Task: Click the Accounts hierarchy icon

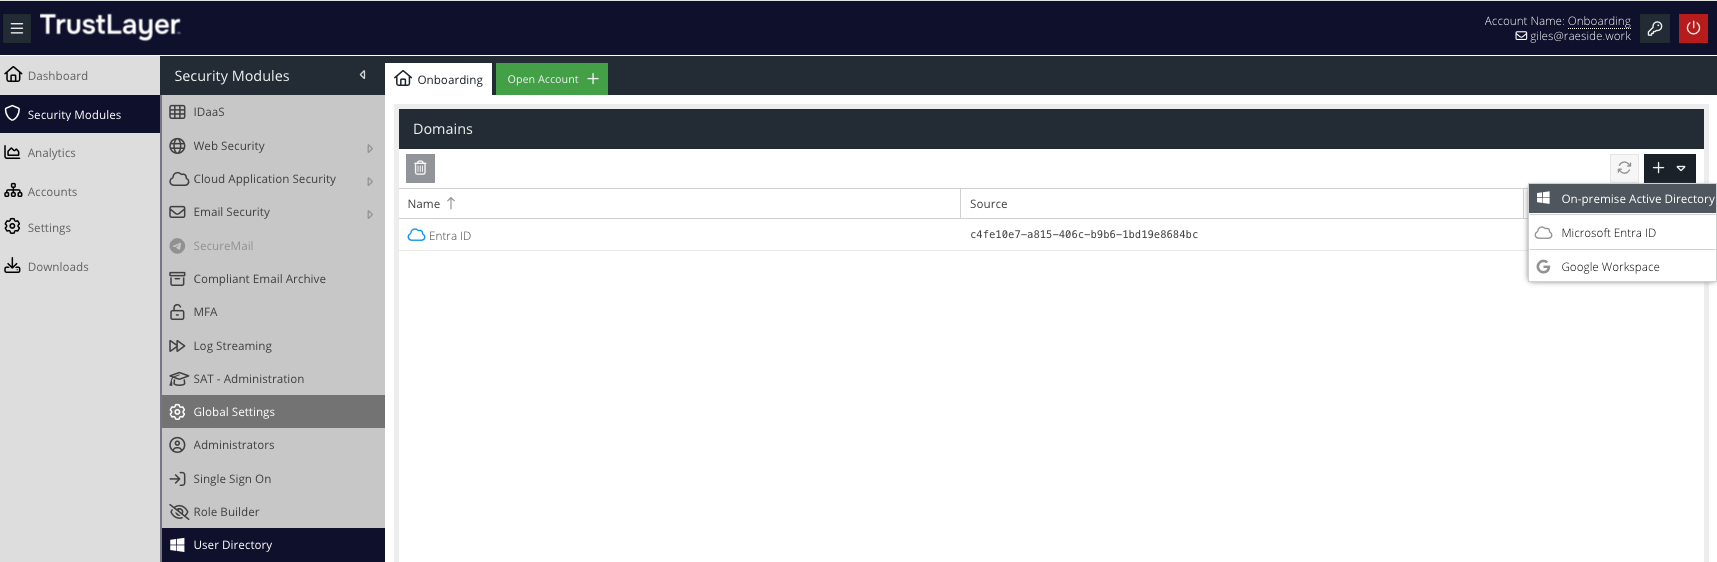Action: click(13, 190)
